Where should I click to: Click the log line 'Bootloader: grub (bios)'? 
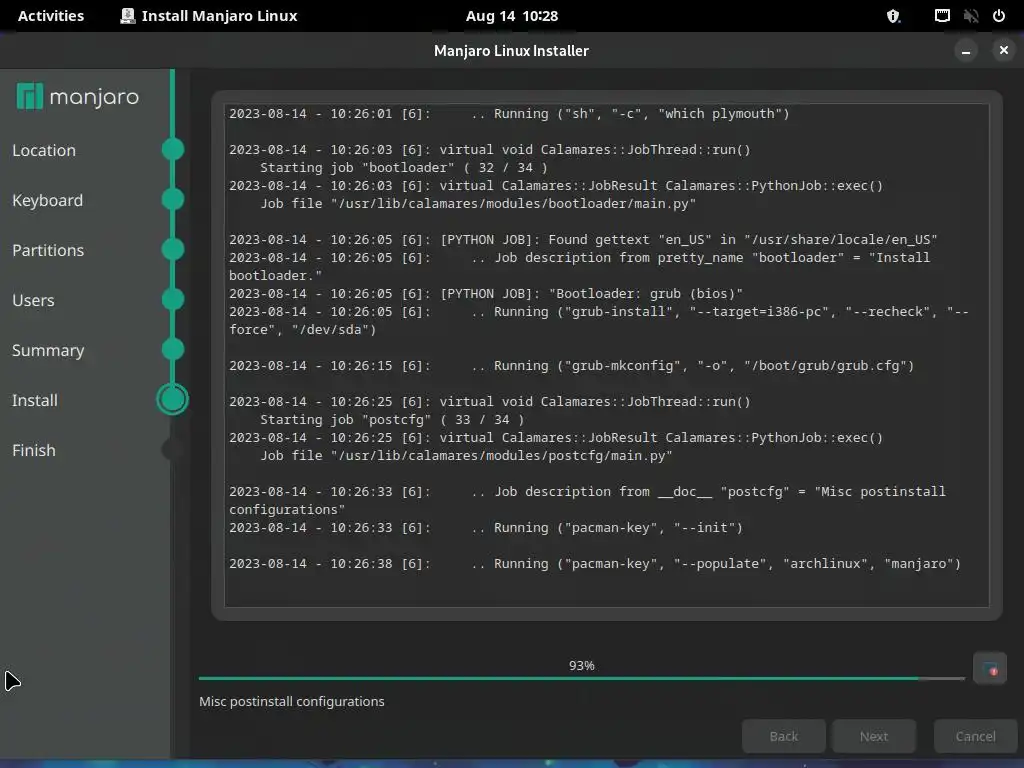coord(486,294)
